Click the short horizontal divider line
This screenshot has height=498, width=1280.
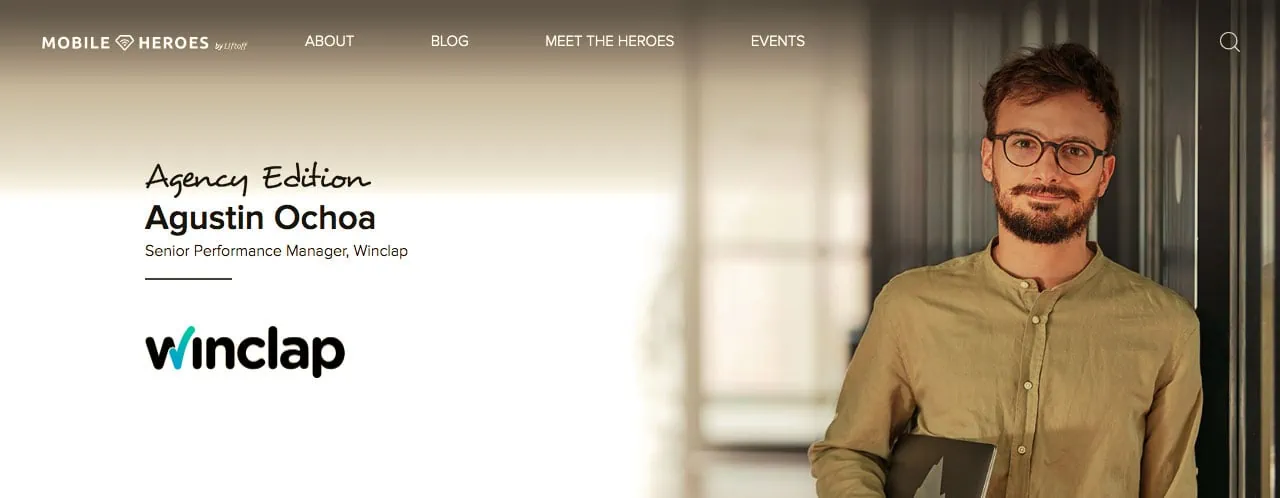188,279
